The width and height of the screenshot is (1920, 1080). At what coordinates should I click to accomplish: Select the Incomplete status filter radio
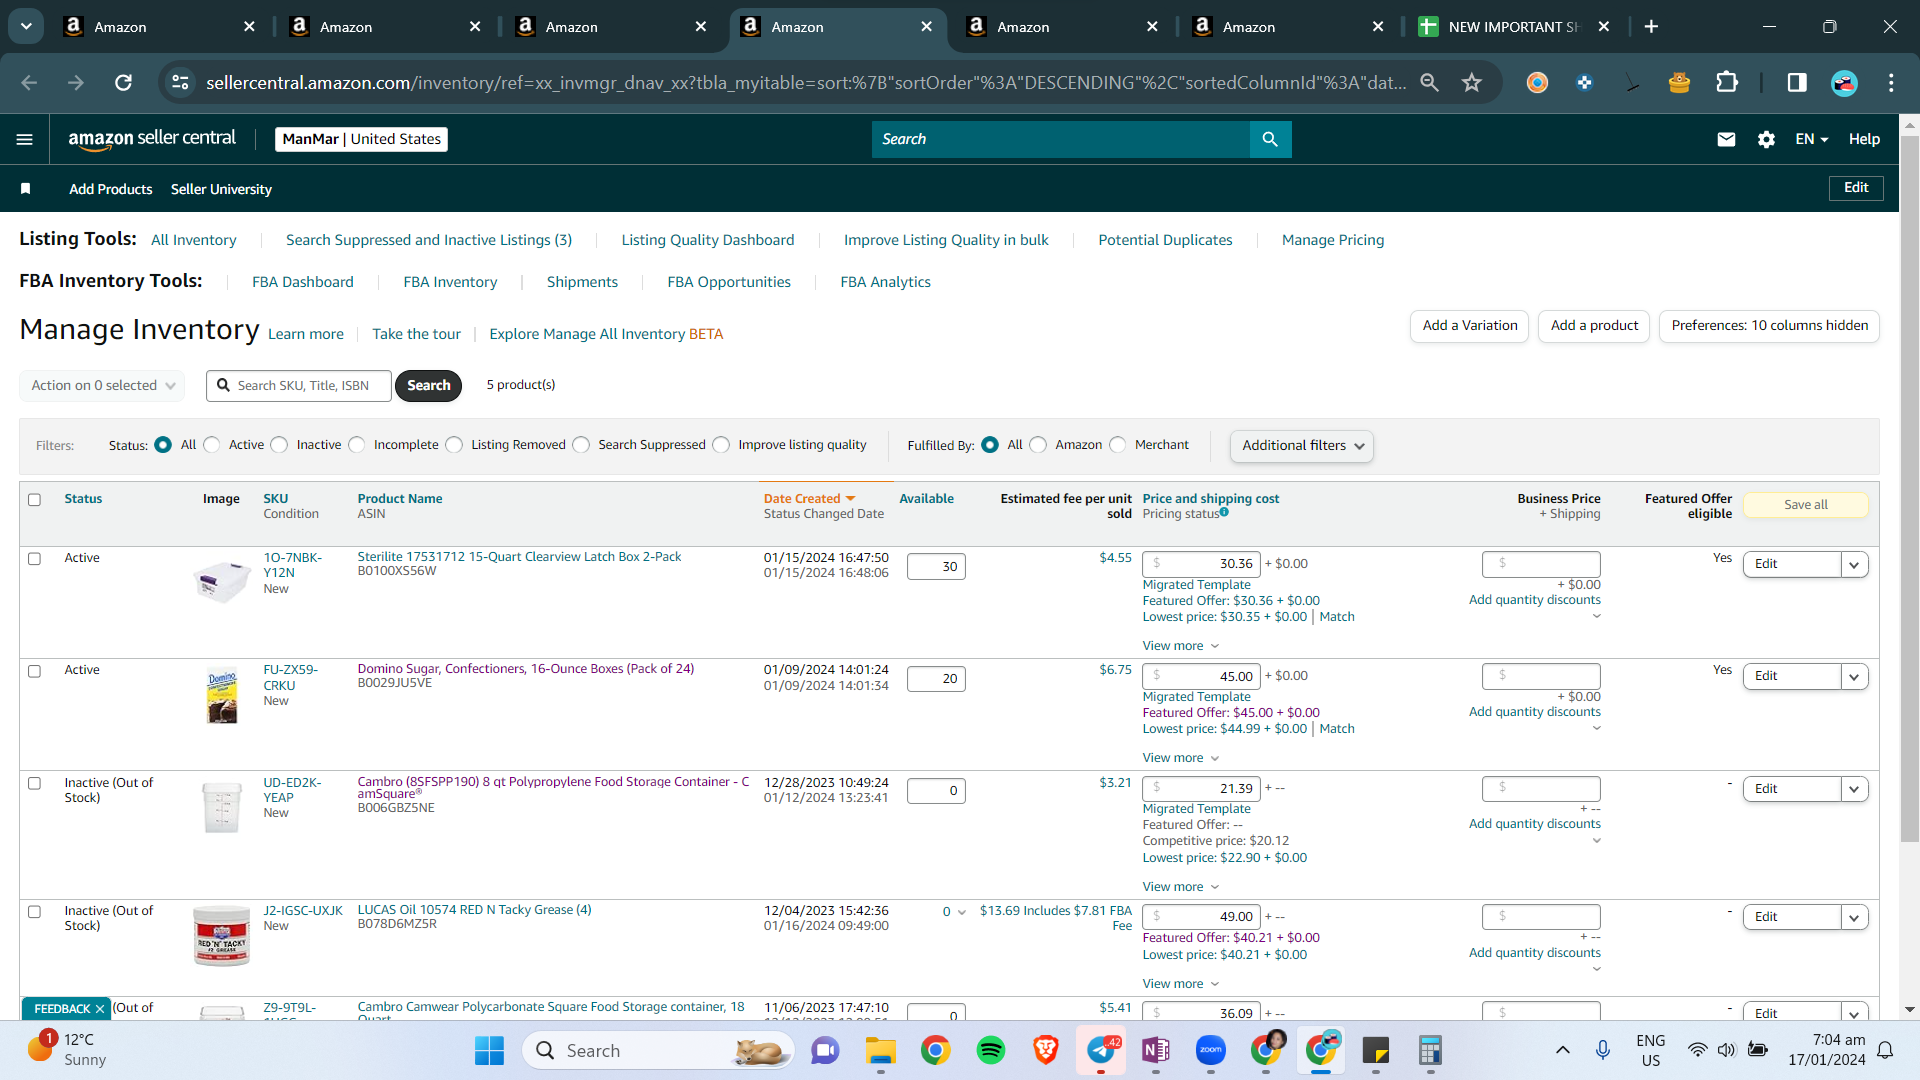tap(357, 445)
